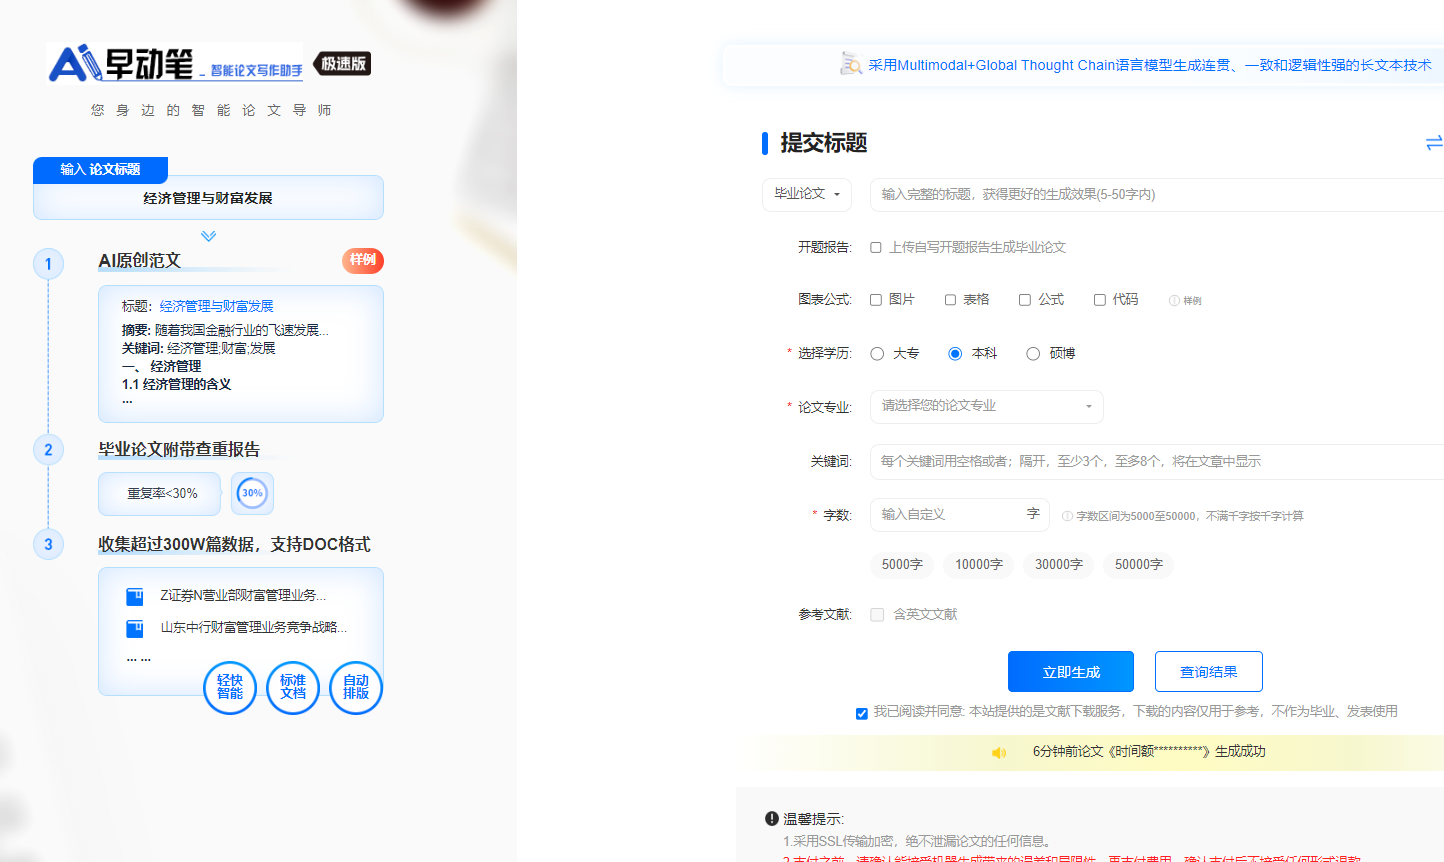Enable the 表格 checkbox

(x=951, y=299)
